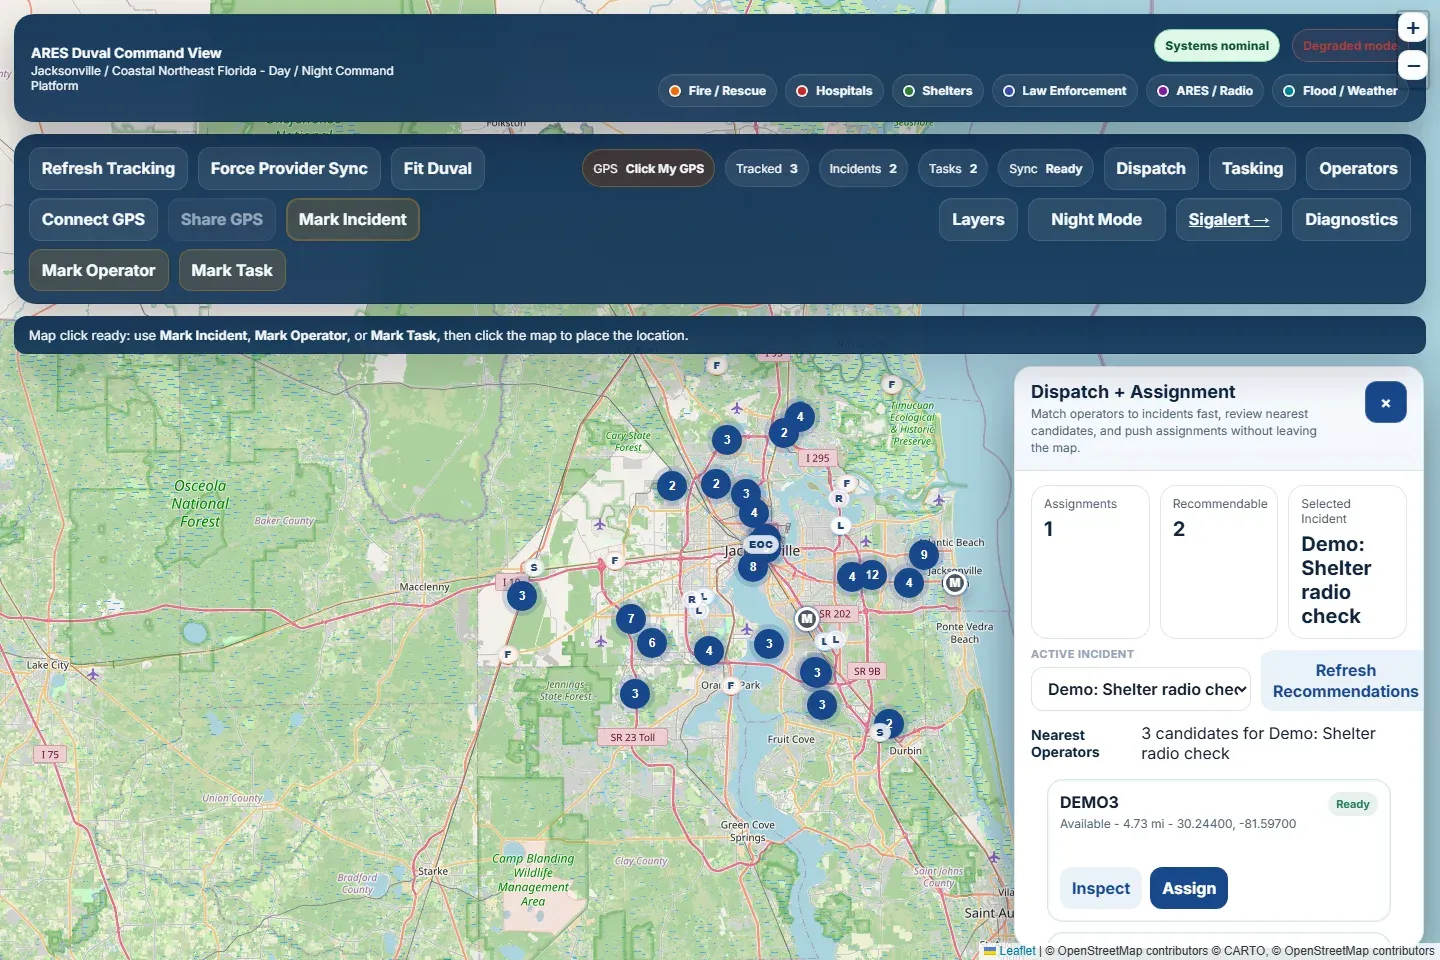Image resolution: width=1440 pixels, height=960 pixels.
Task: Toggle the ARES / Radio layer chip
Action: [x=1205, y=91]
